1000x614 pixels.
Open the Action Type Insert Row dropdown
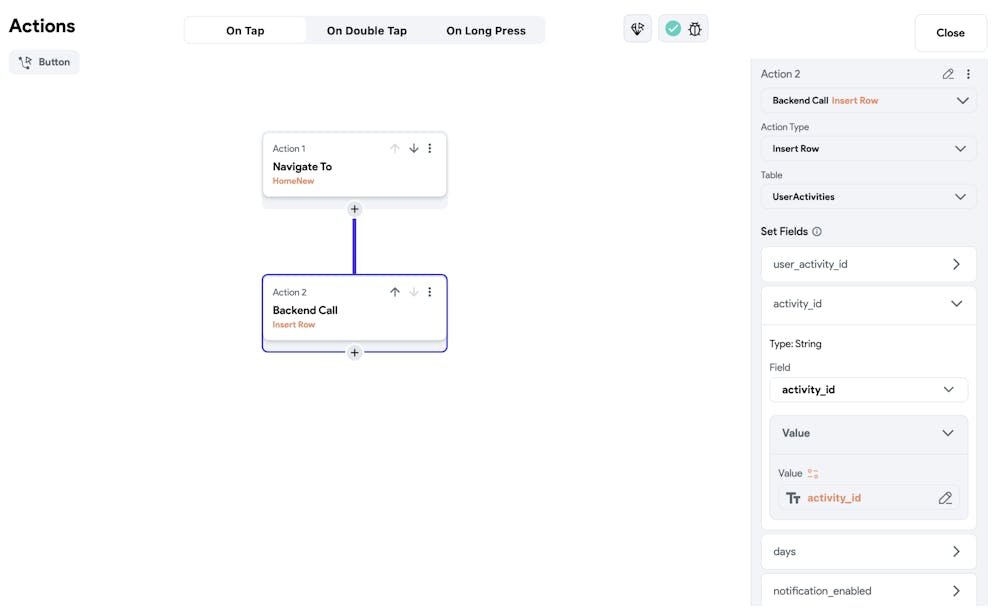tap(868, 149)
